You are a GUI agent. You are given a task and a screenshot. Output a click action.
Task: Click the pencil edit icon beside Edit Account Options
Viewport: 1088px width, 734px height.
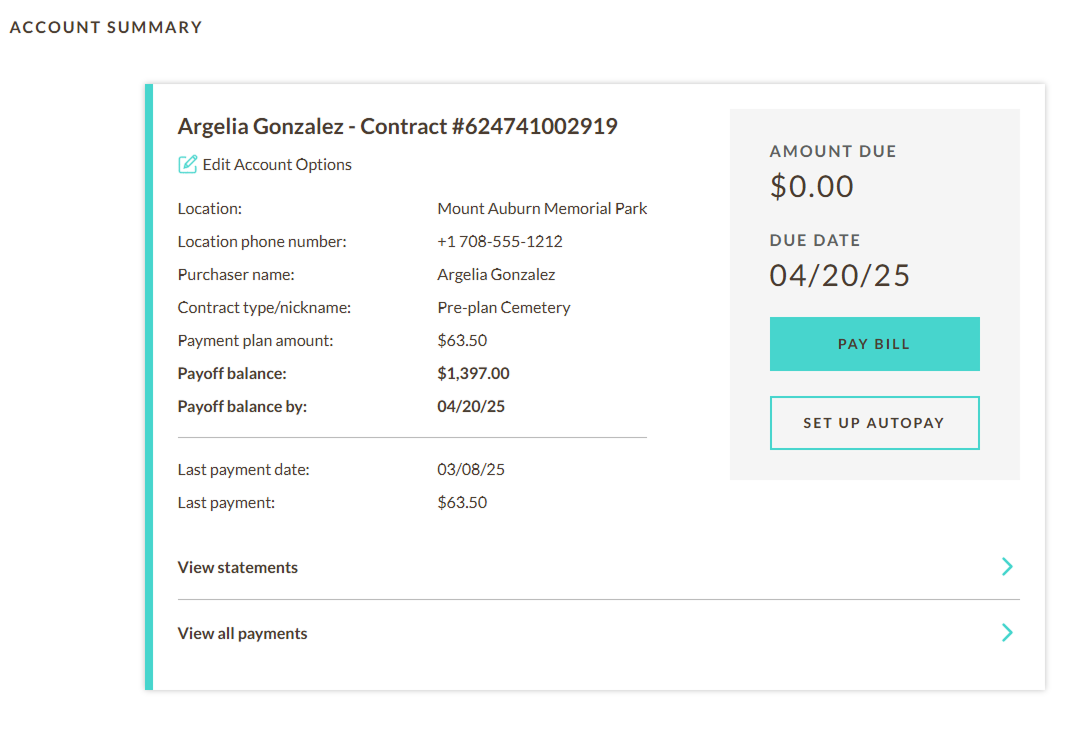point(187,164)
